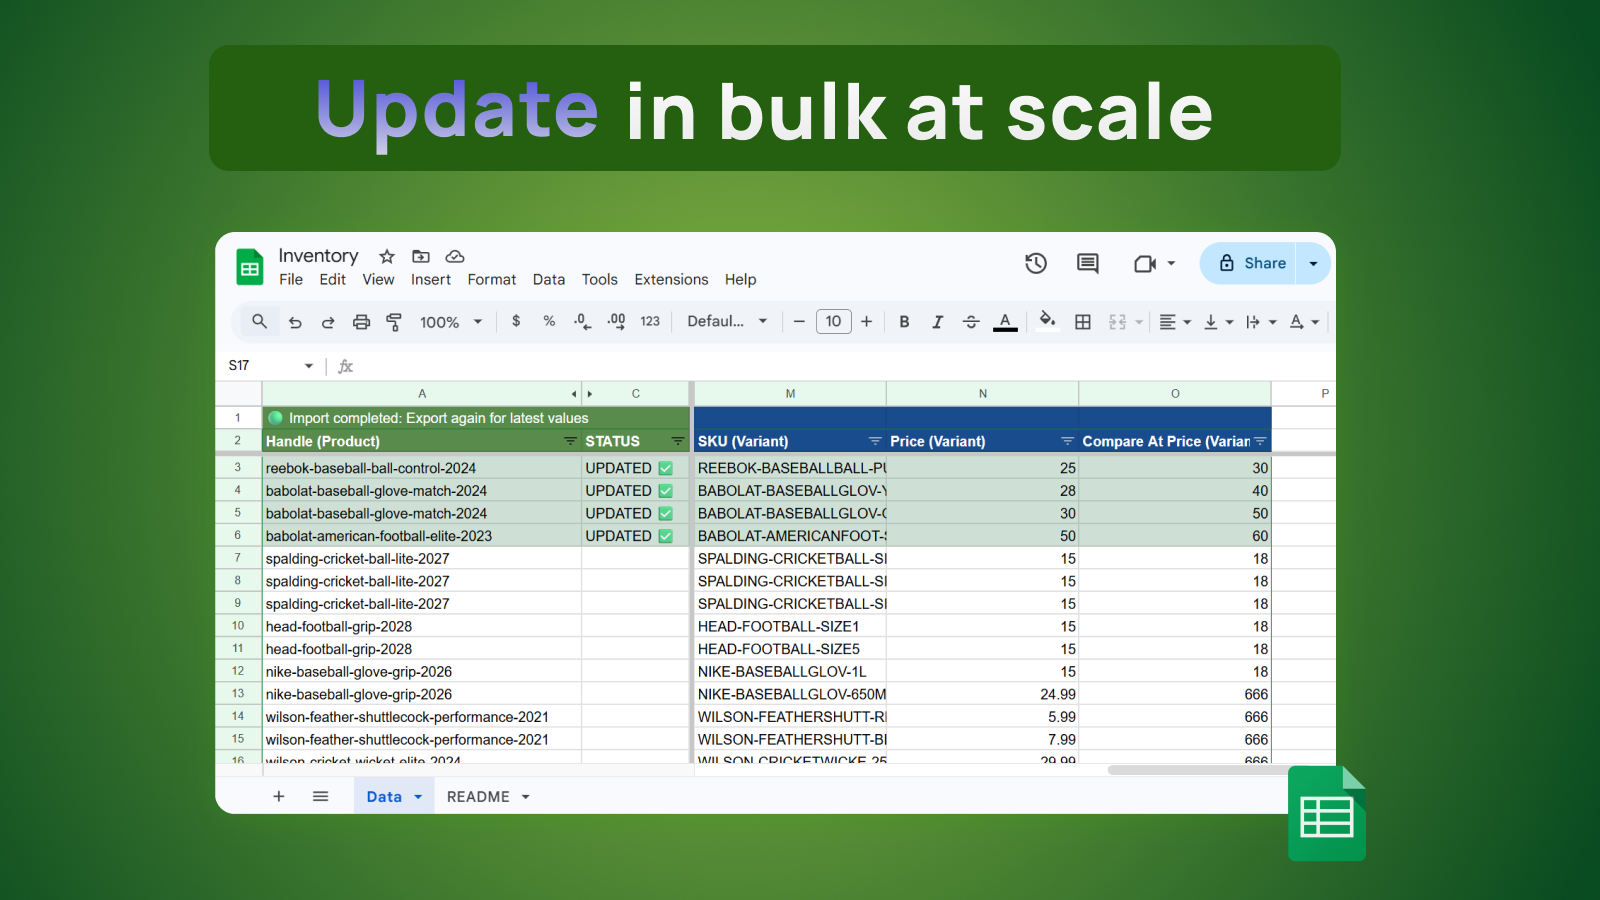Screen dimensions: 1600x900
Task: Toggle UPDATED checkbox for babolat-american-football-elite-2023
Action: tap(666, 536)
